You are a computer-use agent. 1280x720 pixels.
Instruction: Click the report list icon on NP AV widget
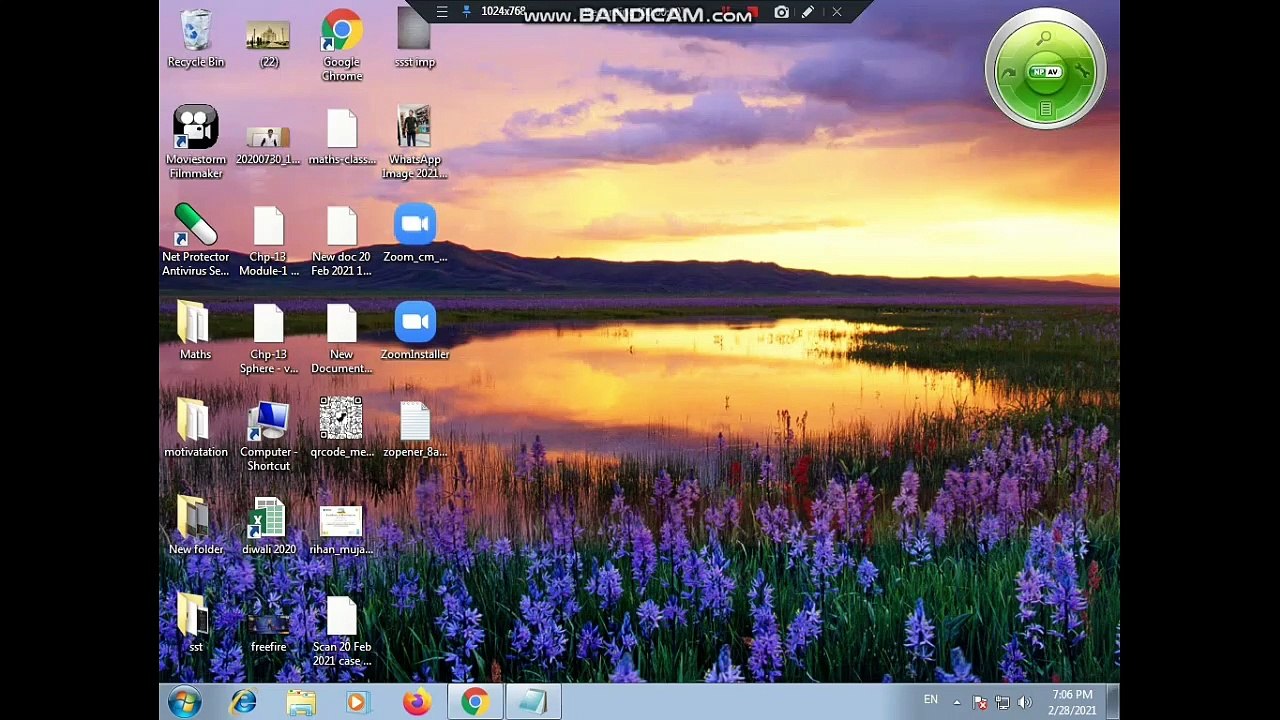point(1045,109)
